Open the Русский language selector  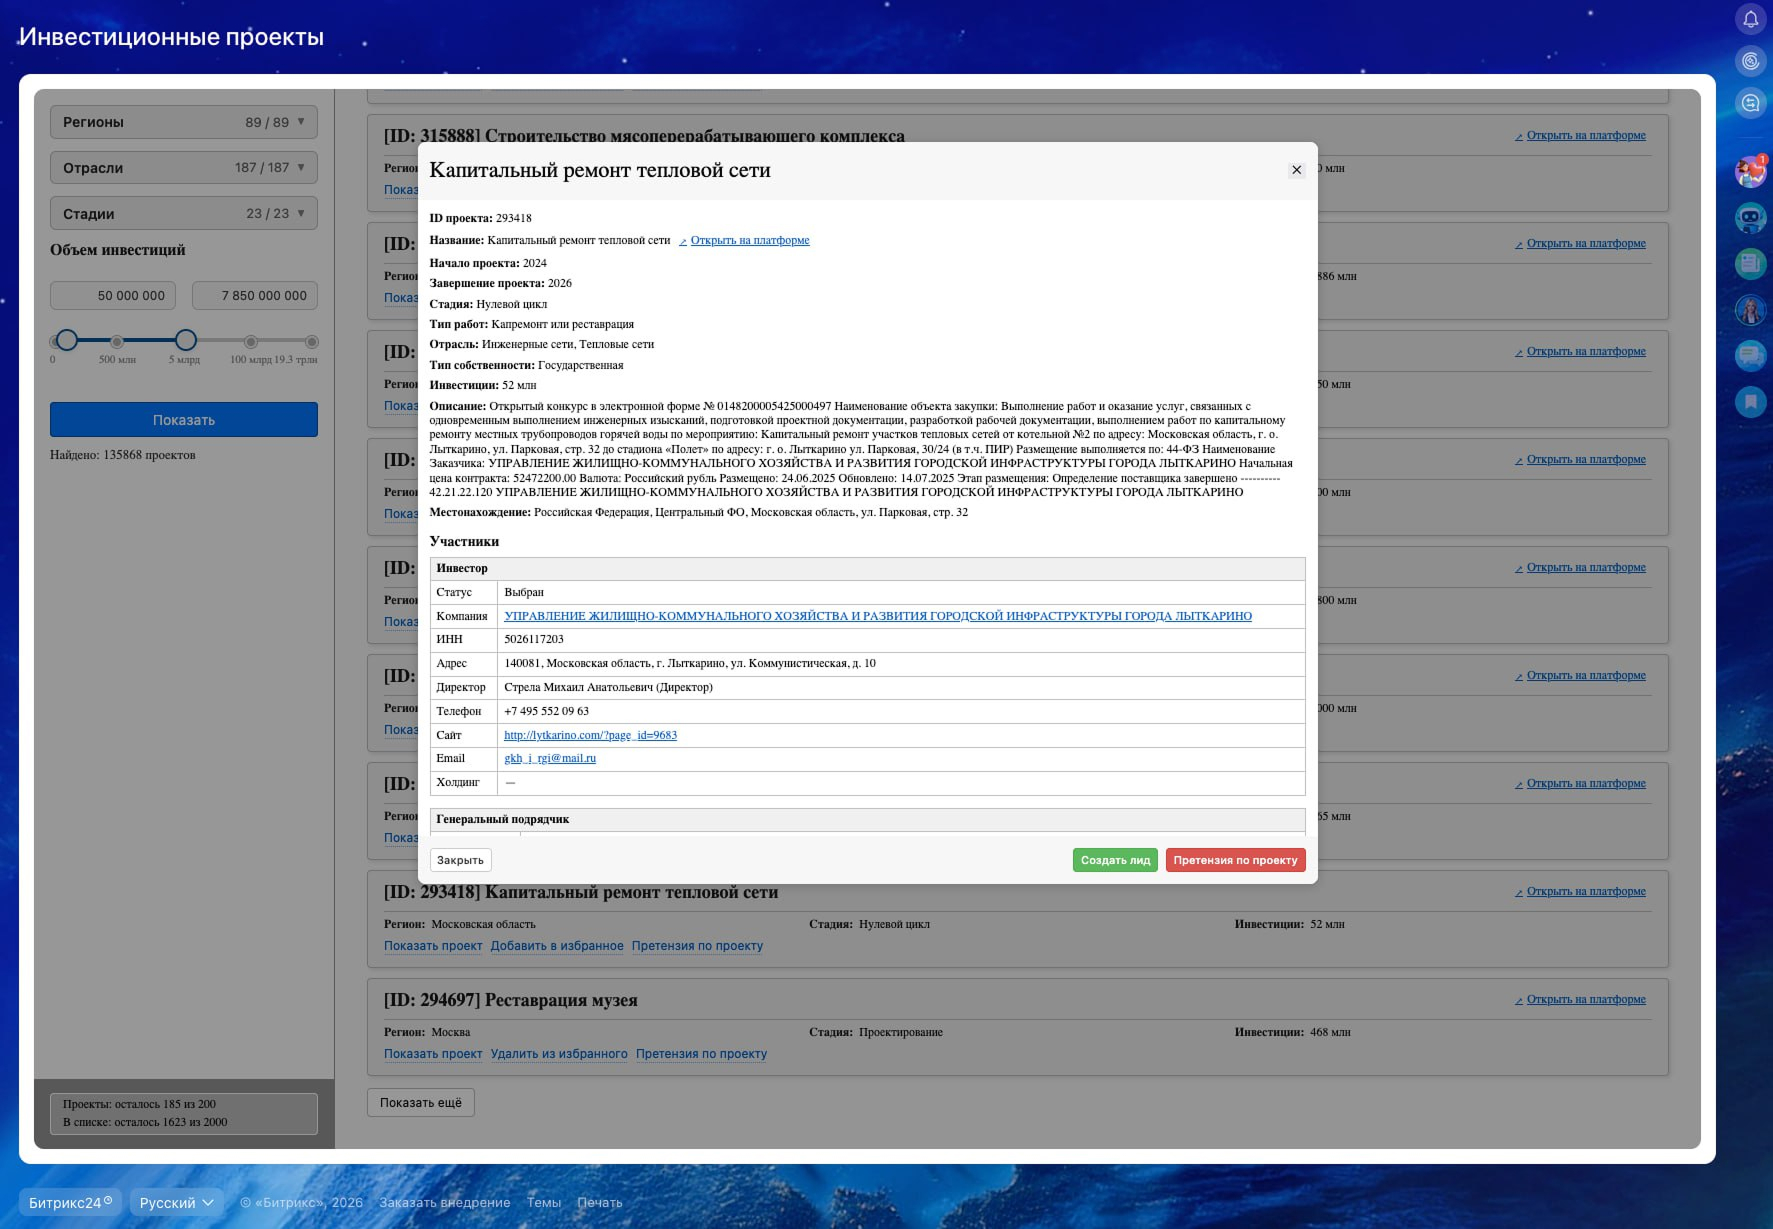click(176, 1202)
